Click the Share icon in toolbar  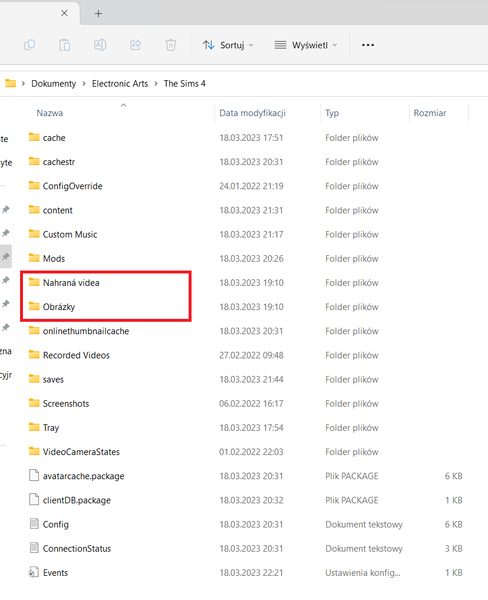135,45
